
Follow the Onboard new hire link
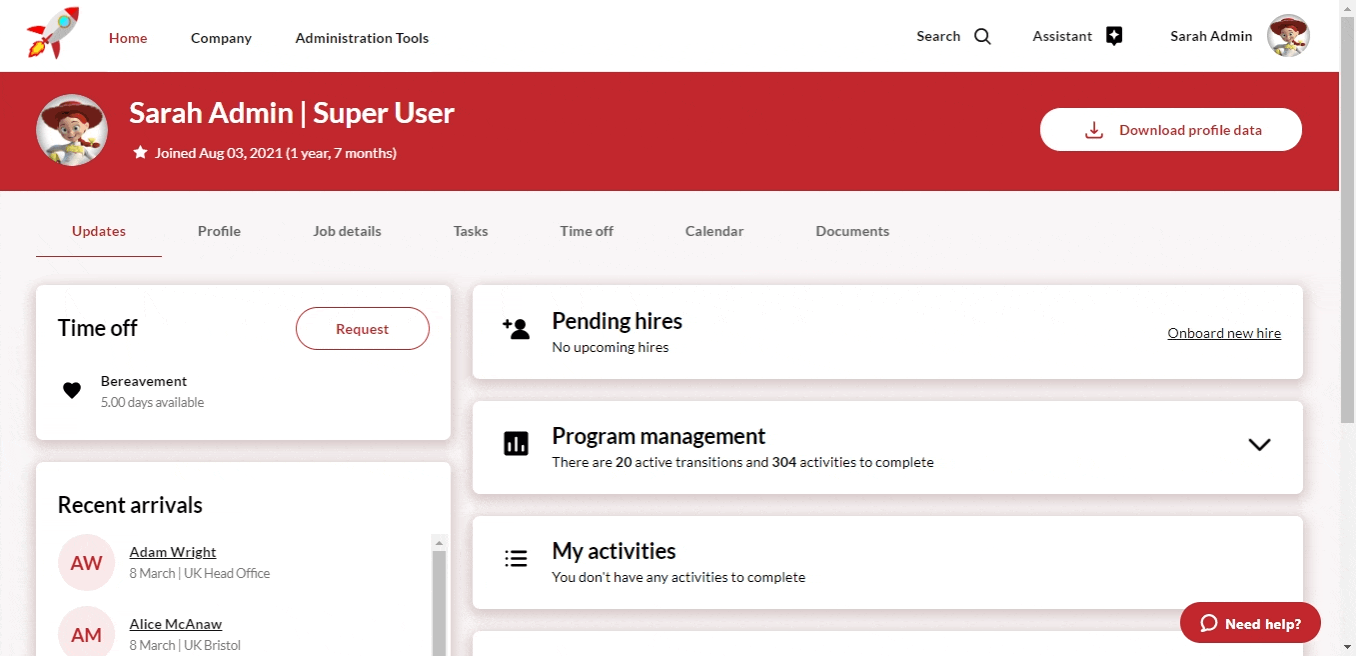(x=1224, y=333)
